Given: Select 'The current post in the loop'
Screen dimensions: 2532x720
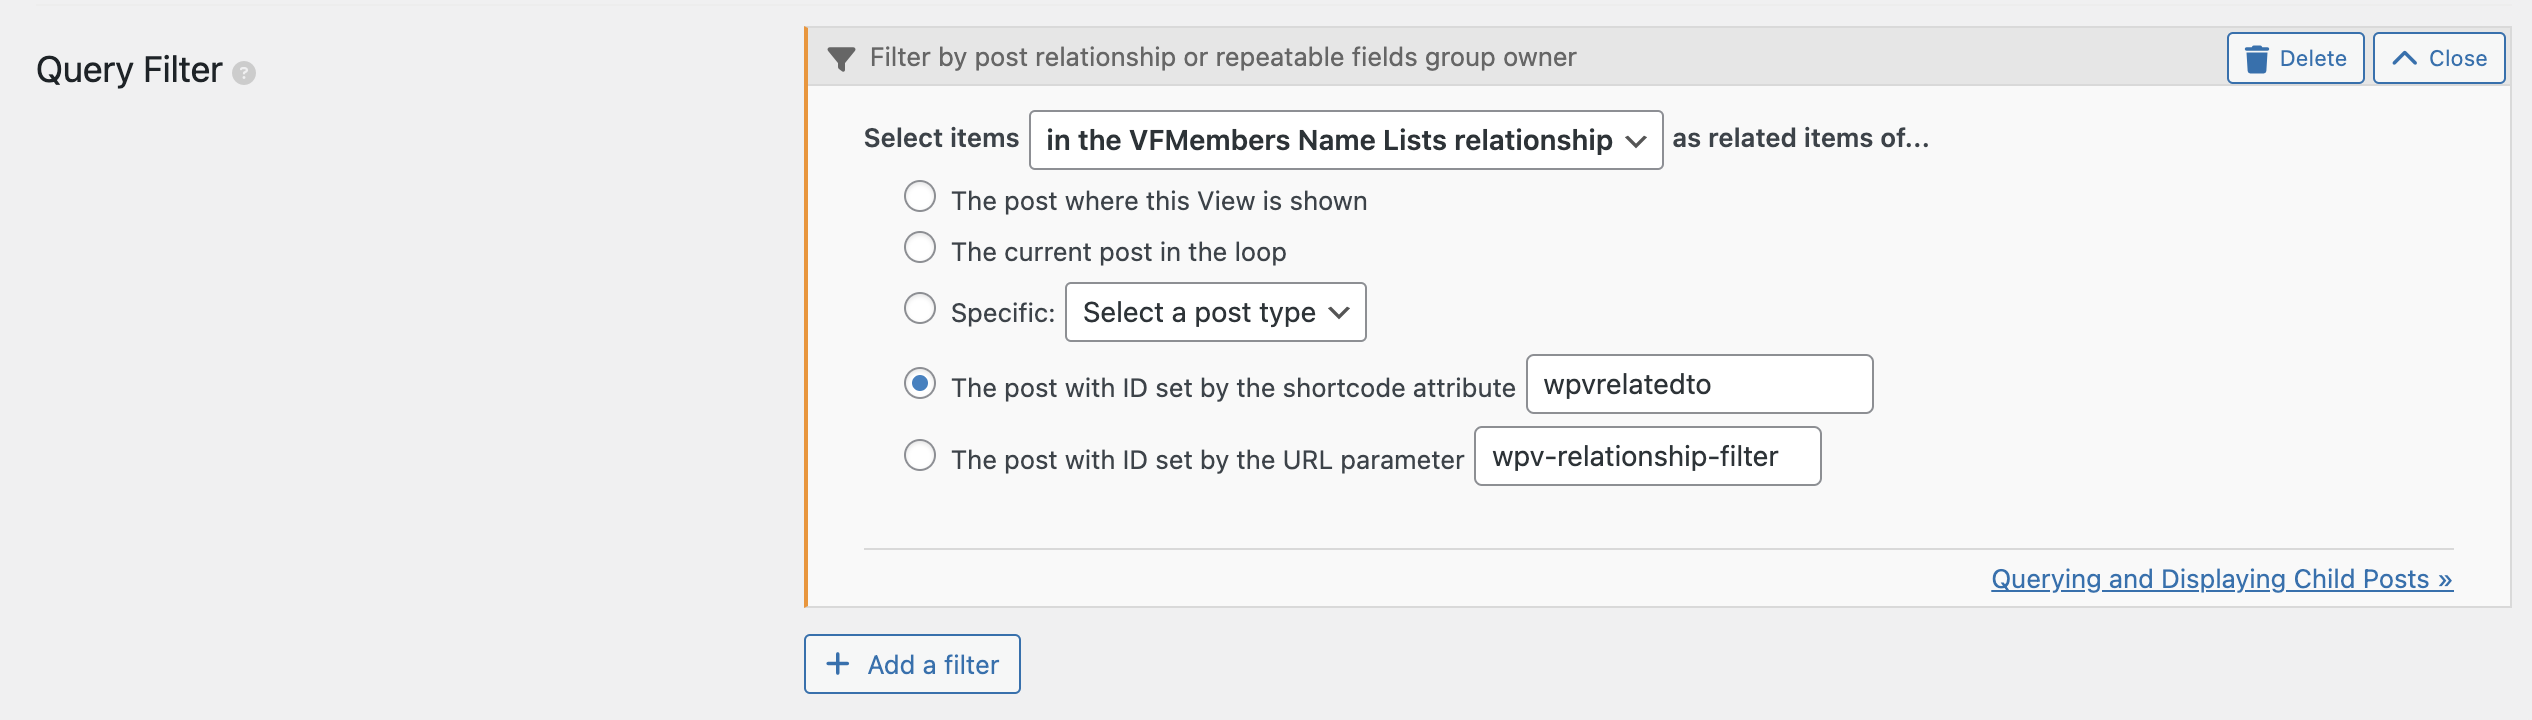Looking at the screenshot, I should point(920,247).
